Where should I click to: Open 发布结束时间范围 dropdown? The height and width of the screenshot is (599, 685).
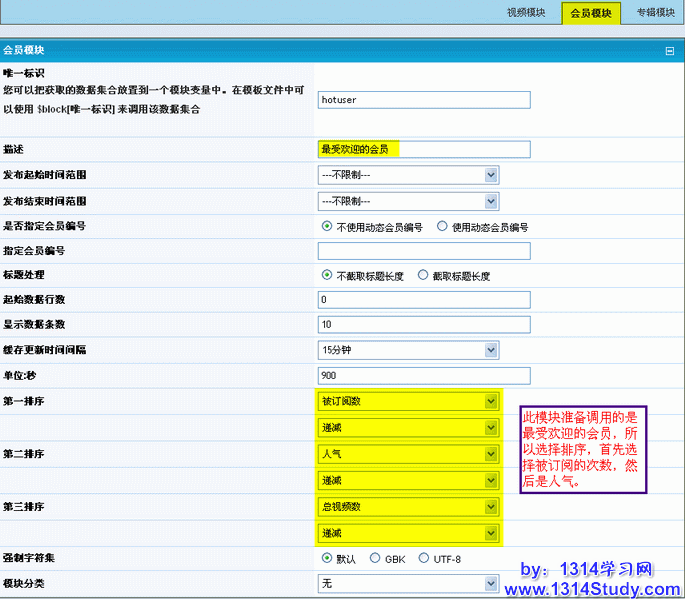407,200
